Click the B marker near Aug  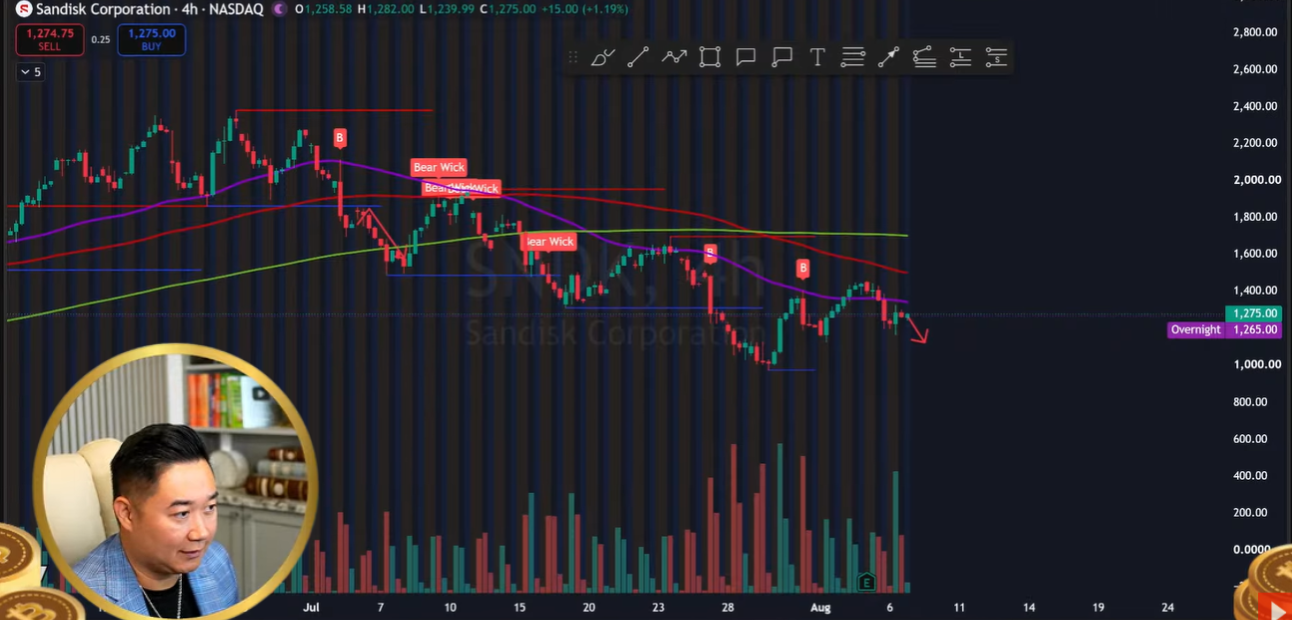pos(803,268)
